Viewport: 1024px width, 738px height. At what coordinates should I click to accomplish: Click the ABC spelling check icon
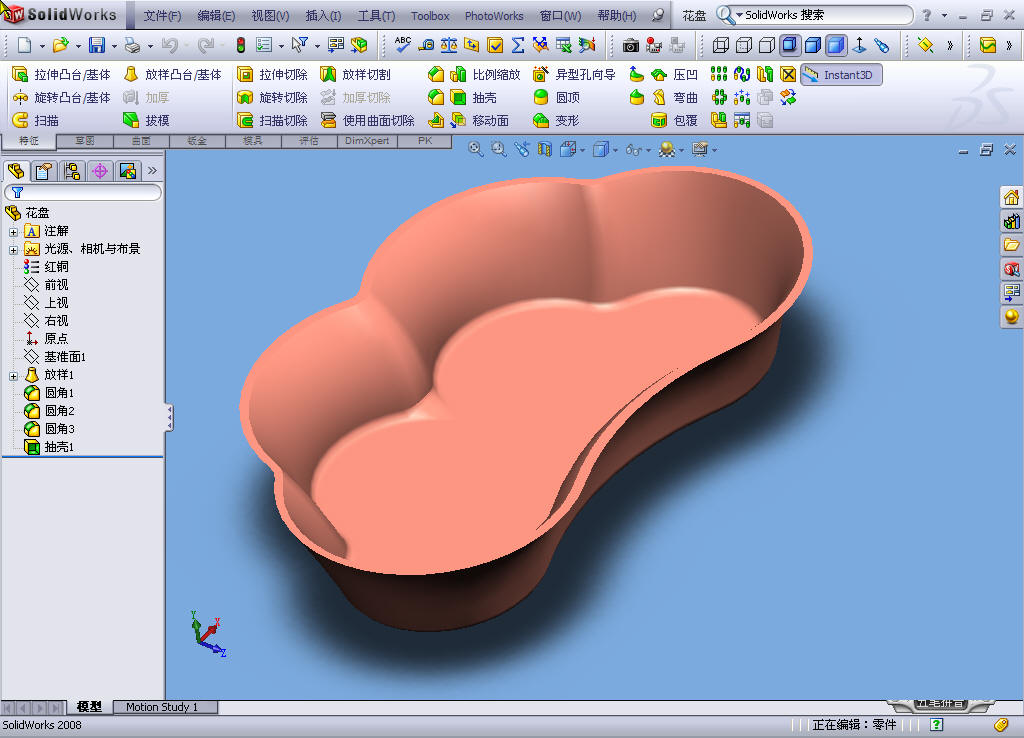tap(403, 44)
